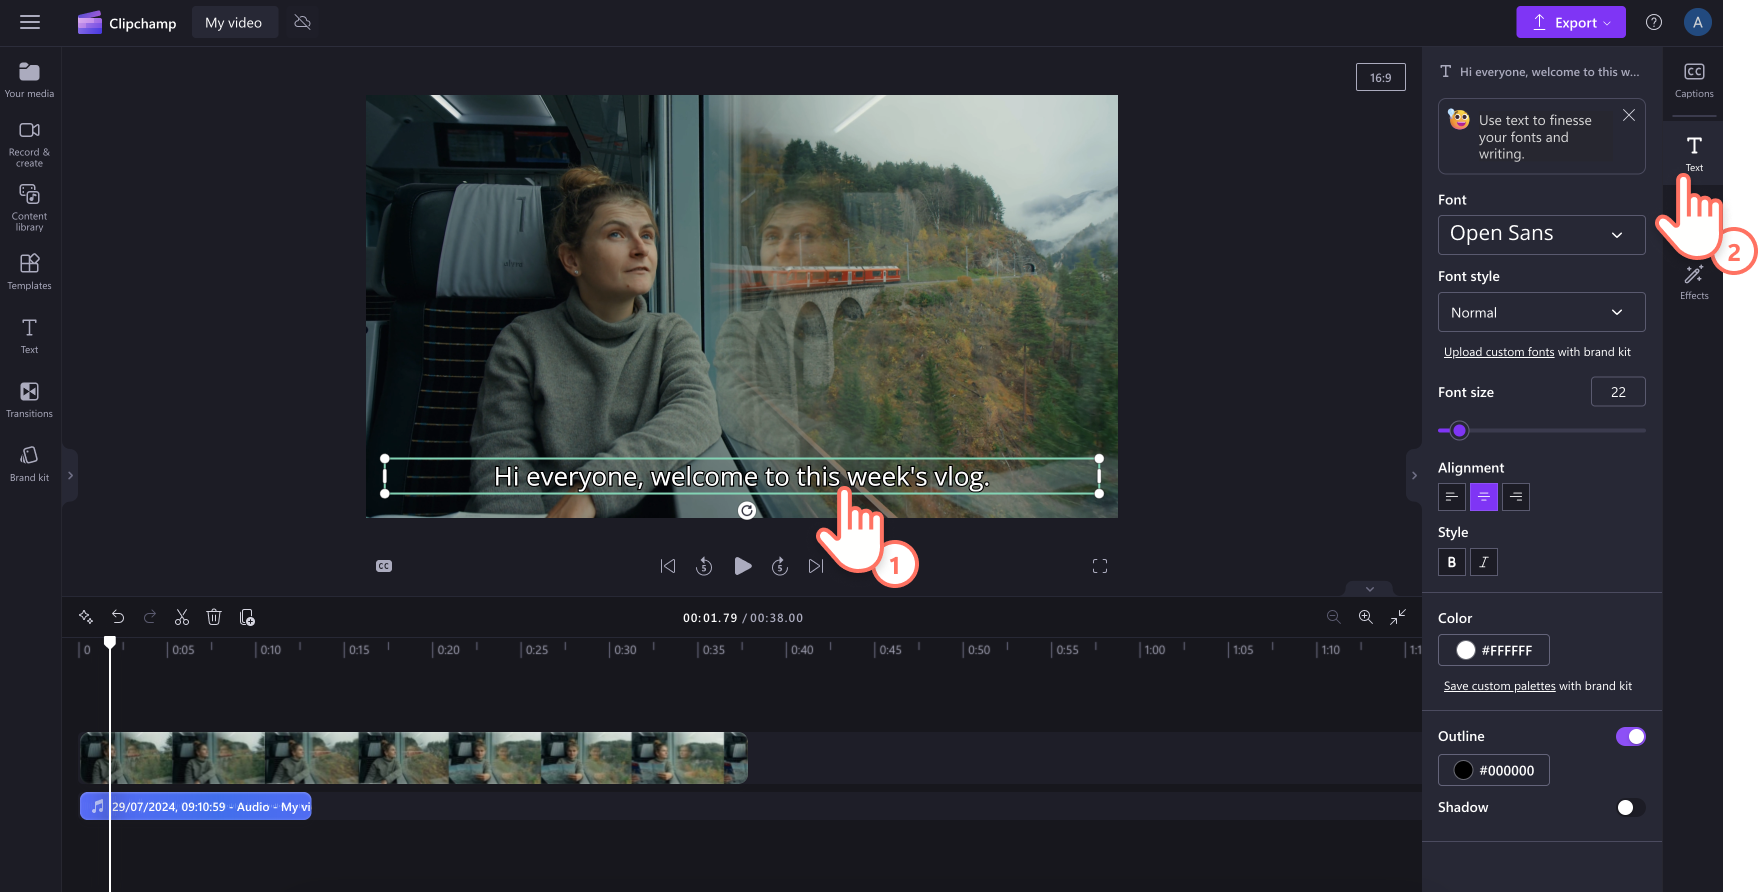
Task: Open Templates panel
Action: 30,271
